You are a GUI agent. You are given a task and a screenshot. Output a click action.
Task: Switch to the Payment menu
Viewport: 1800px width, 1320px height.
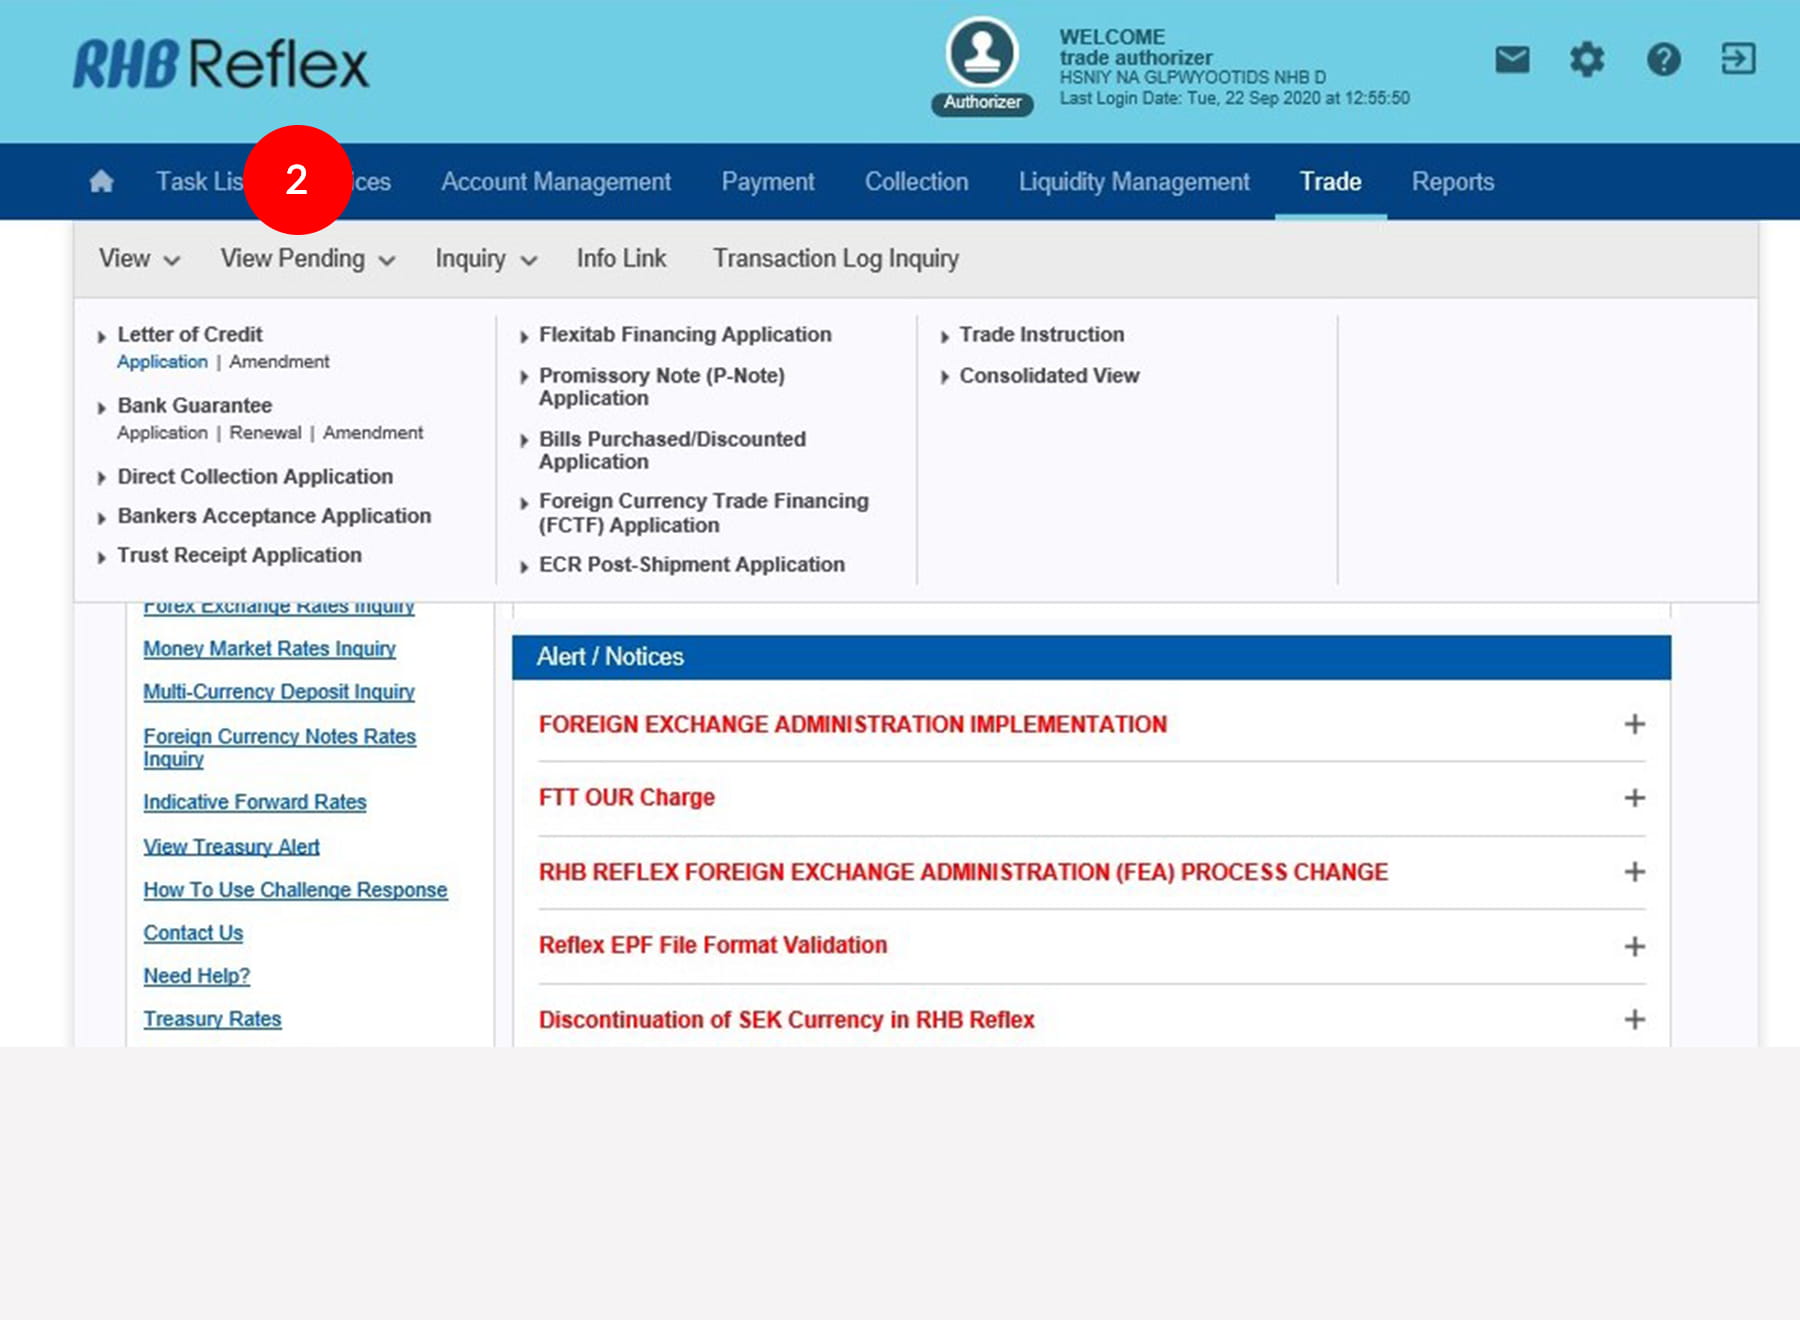[768, 182]
